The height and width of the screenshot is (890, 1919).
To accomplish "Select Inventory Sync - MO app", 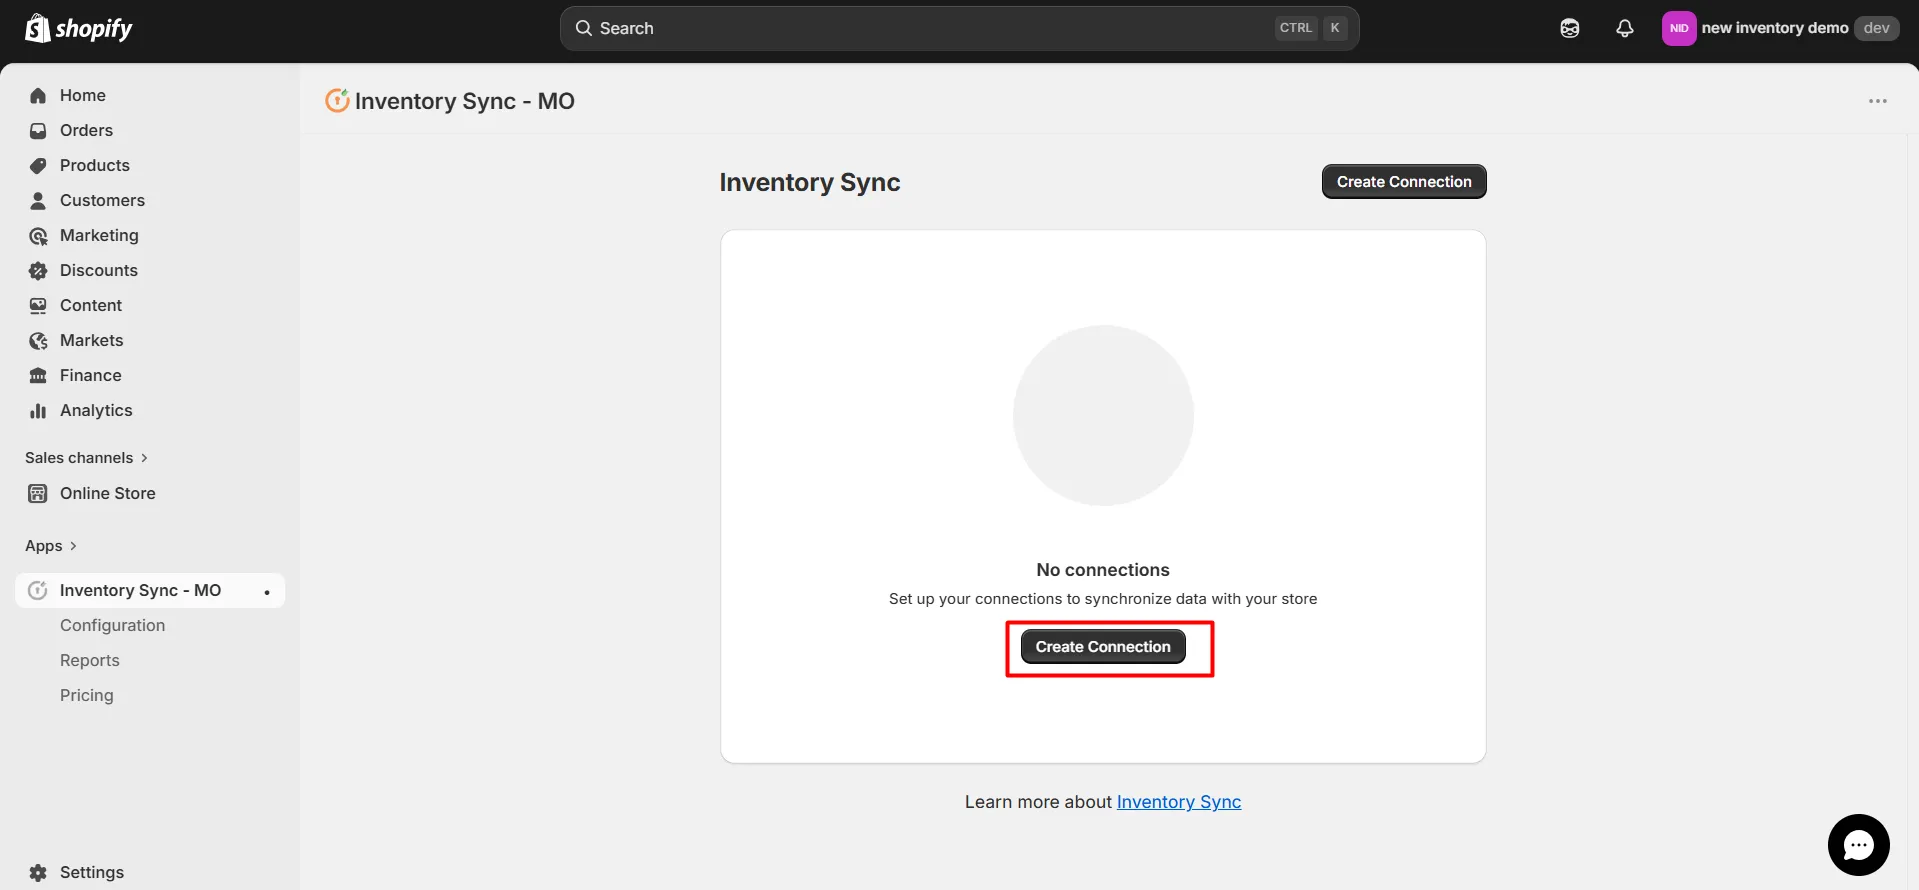I will (x=150, y=591).
